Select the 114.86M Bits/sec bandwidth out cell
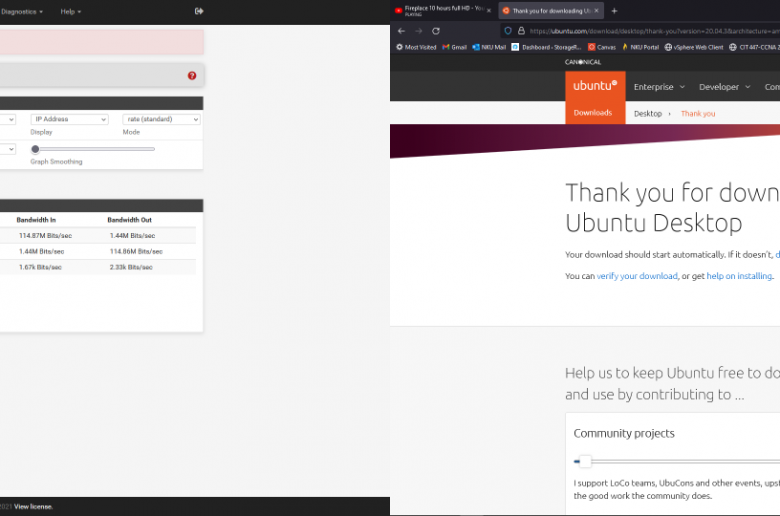The height and width of the screenshot is (516, 780). point(136,252)
